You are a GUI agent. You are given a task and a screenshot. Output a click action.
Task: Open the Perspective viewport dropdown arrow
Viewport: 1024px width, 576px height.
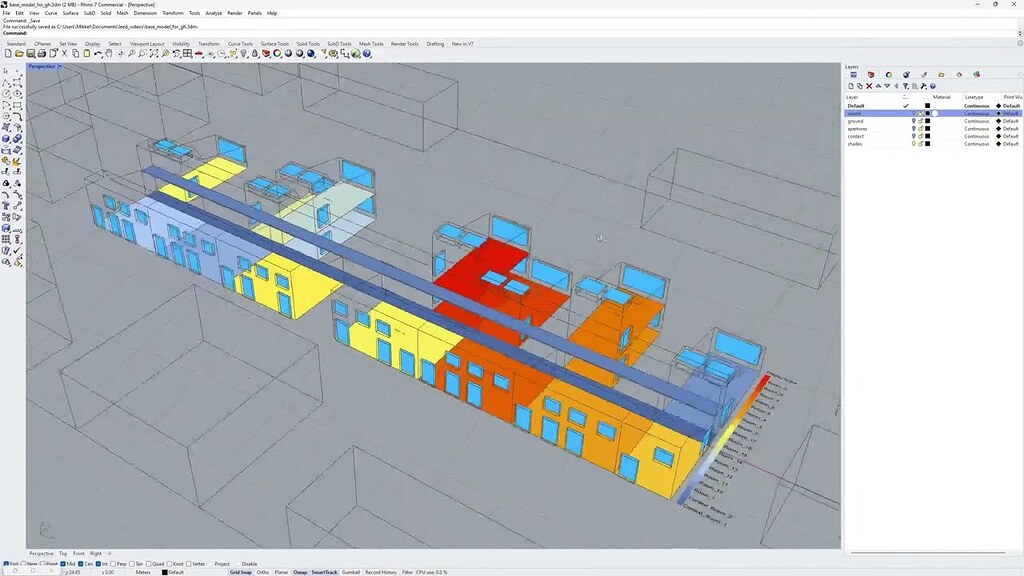(59, 66)
